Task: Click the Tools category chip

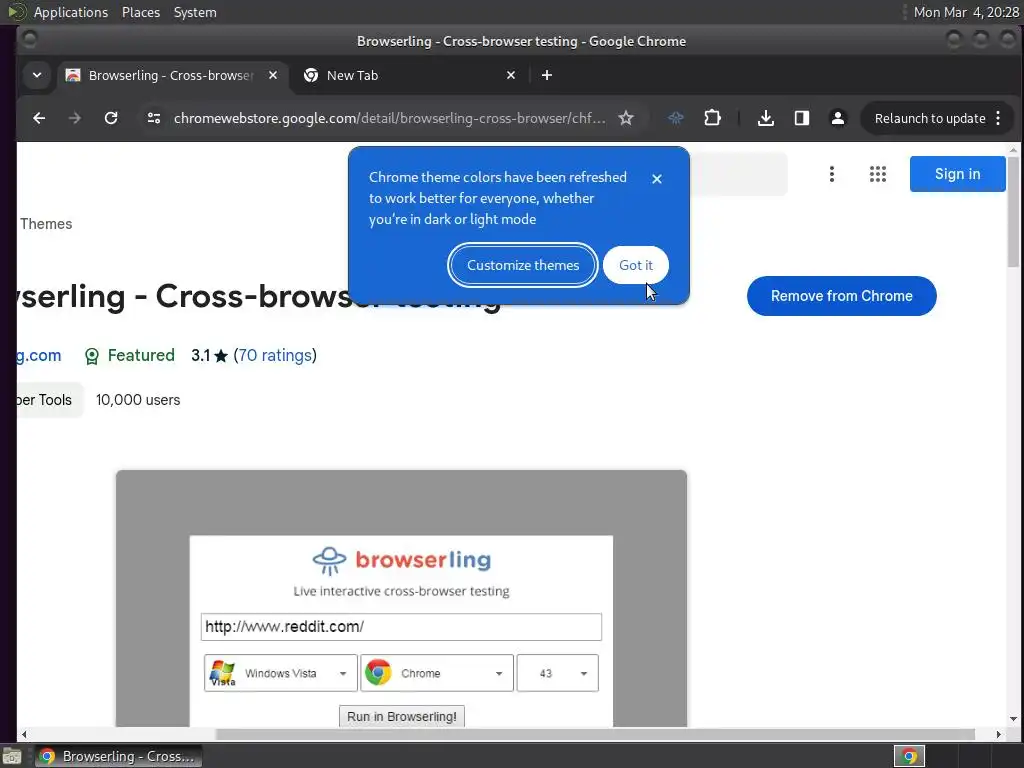Action: tap(50, 400)
